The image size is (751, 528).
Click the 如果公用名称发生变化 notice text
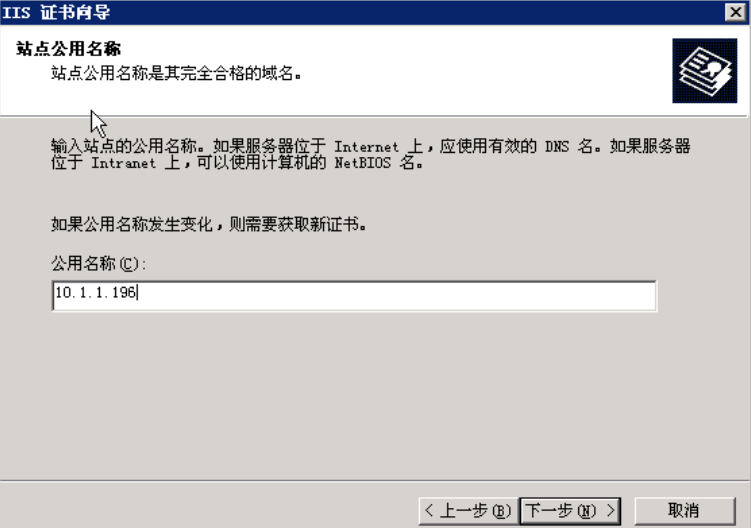pos(131,224)
